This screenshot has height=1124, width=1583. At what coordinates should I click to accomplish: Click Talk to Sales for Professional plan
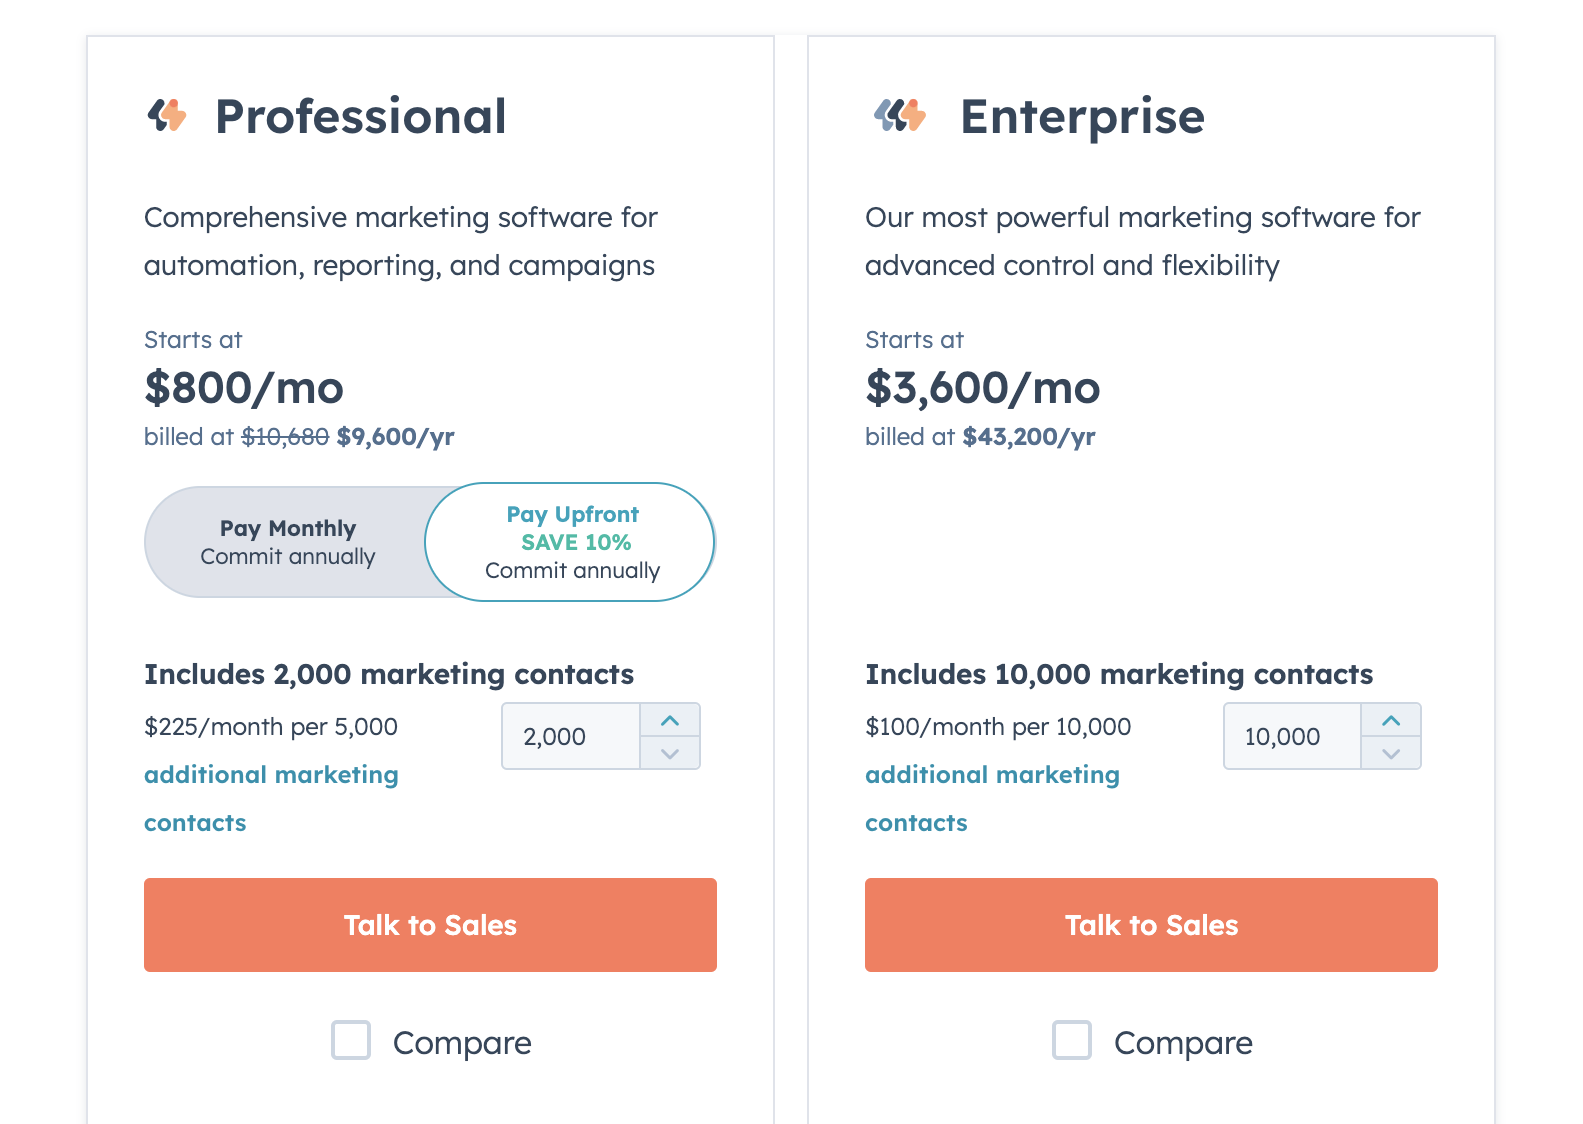pyautogui.click(x=430, y=925)
